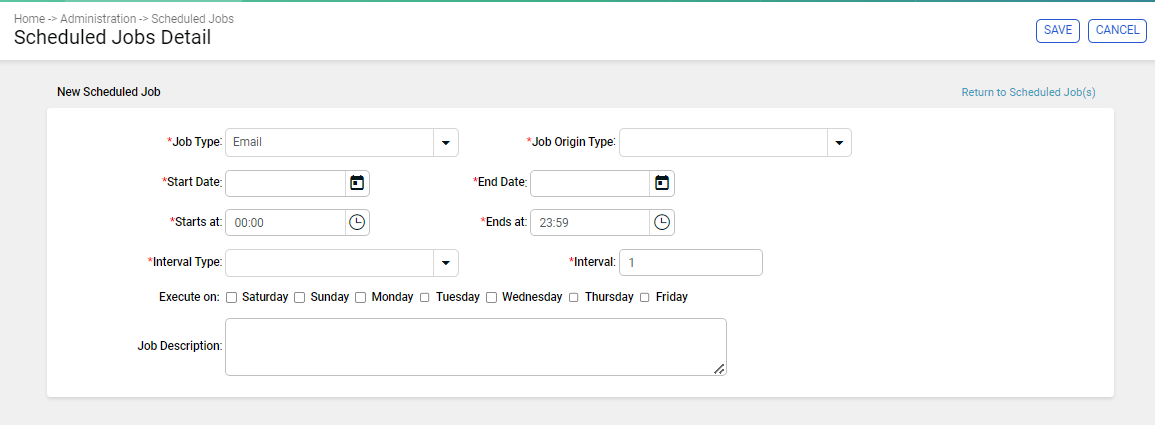Viewport: 1155px width, 425px height.
Task: Click the CANCEL button
Action: 1117,30
